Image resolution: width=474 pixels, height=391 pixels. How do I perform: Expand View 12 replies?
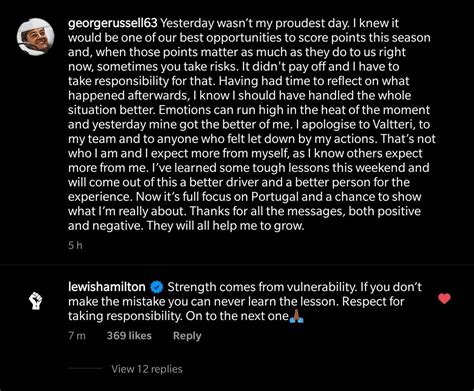pos(147,369)
